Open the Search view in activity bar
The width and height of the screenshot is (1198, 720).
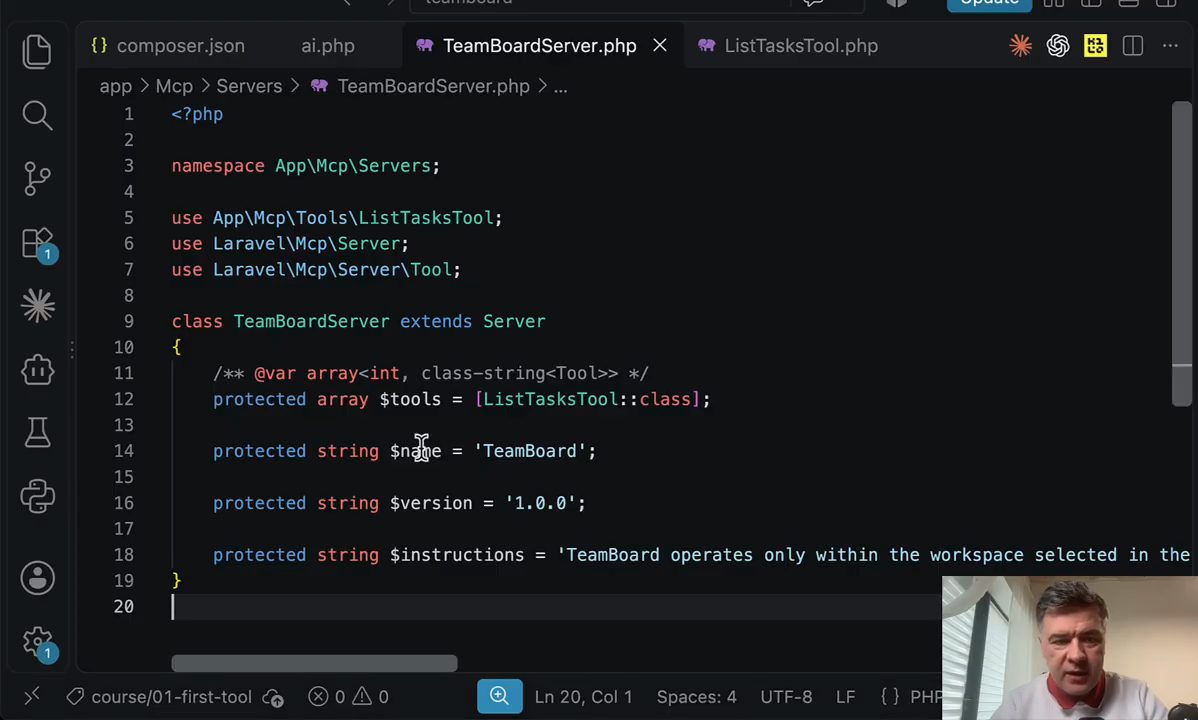coord(37,115)
